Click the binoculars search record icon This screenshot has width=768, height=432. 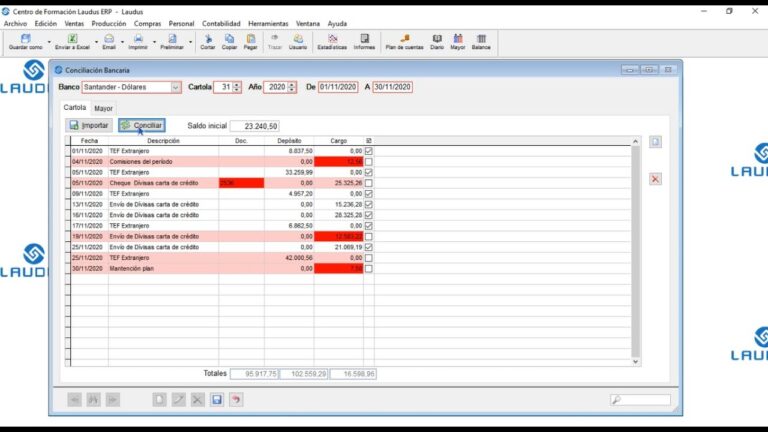point(93,400)
